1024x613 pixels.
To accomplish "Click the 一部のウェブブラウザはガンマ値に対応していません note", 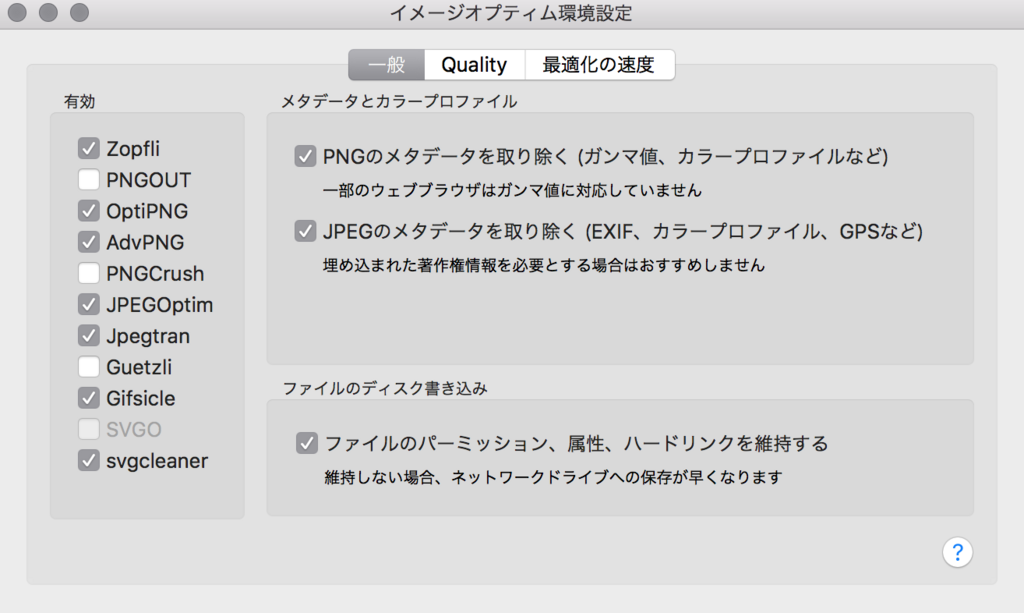I will coord(512,190).
